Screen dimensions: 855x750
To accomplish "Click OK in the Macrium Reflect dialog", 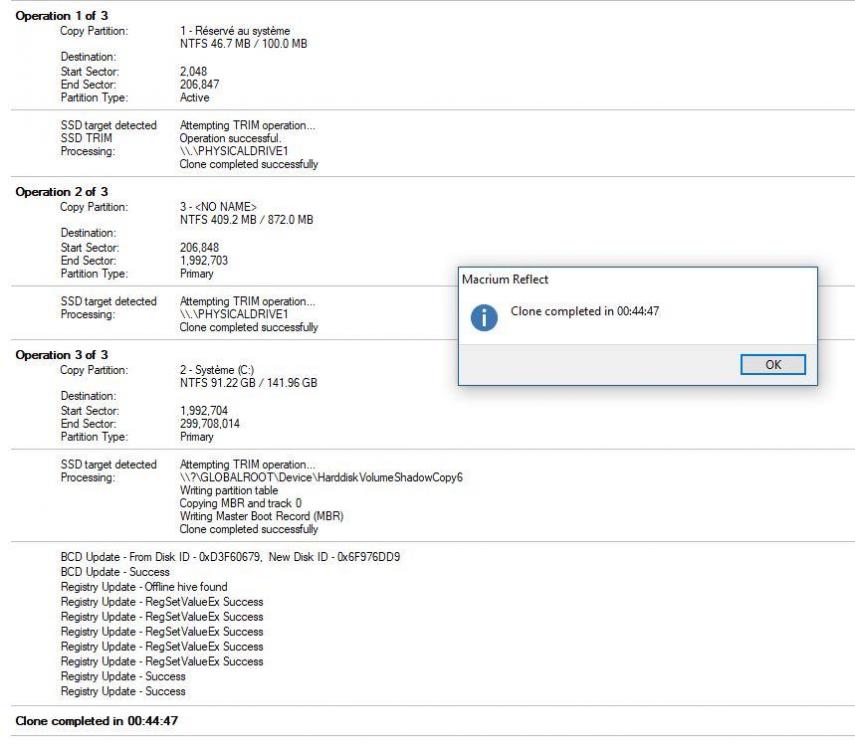I will [773, 364].
